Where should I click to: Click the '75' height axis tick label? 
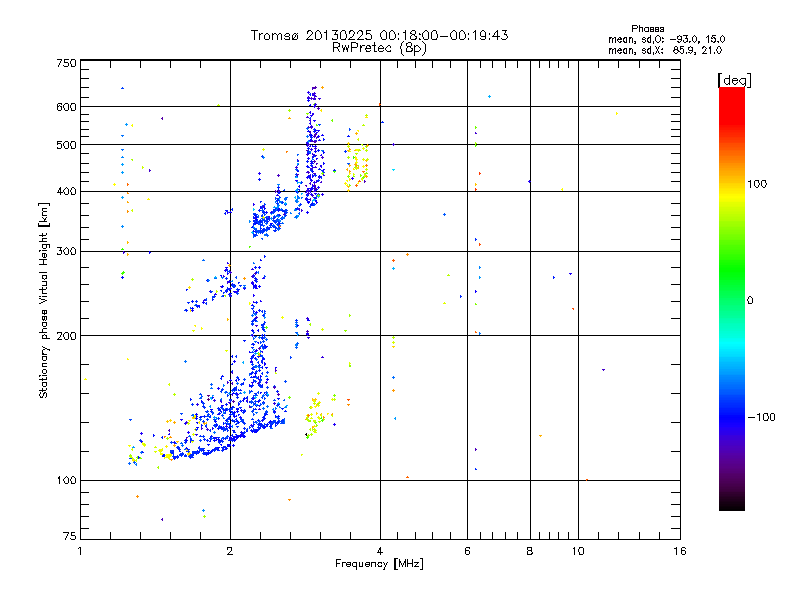[x=70, y=536]
